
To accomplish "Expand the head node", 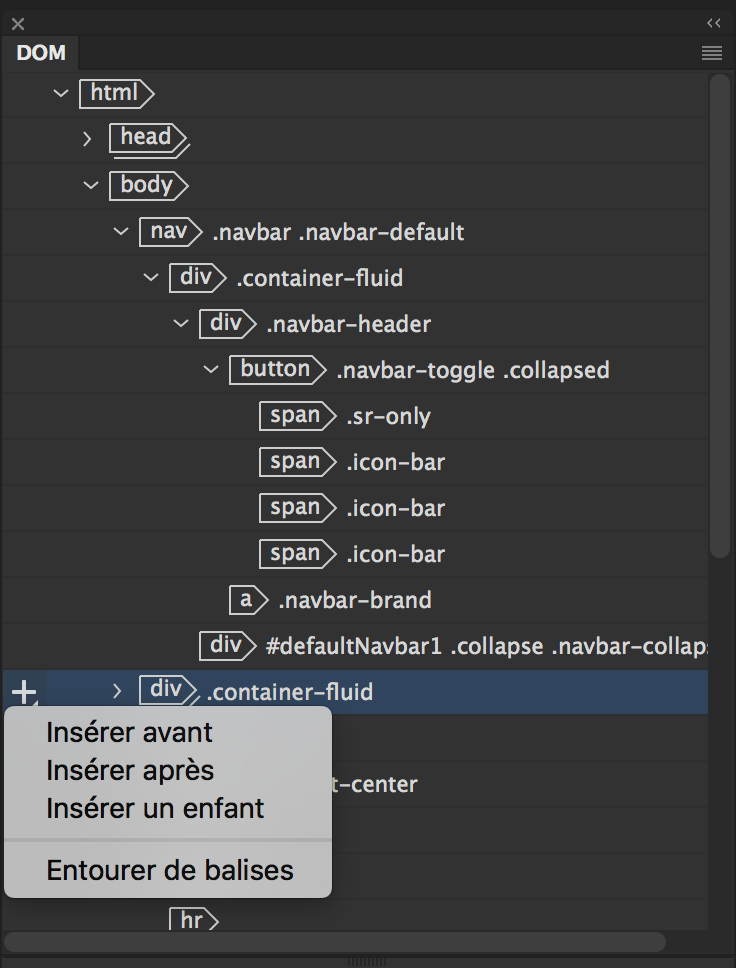I will click(88, 139).
